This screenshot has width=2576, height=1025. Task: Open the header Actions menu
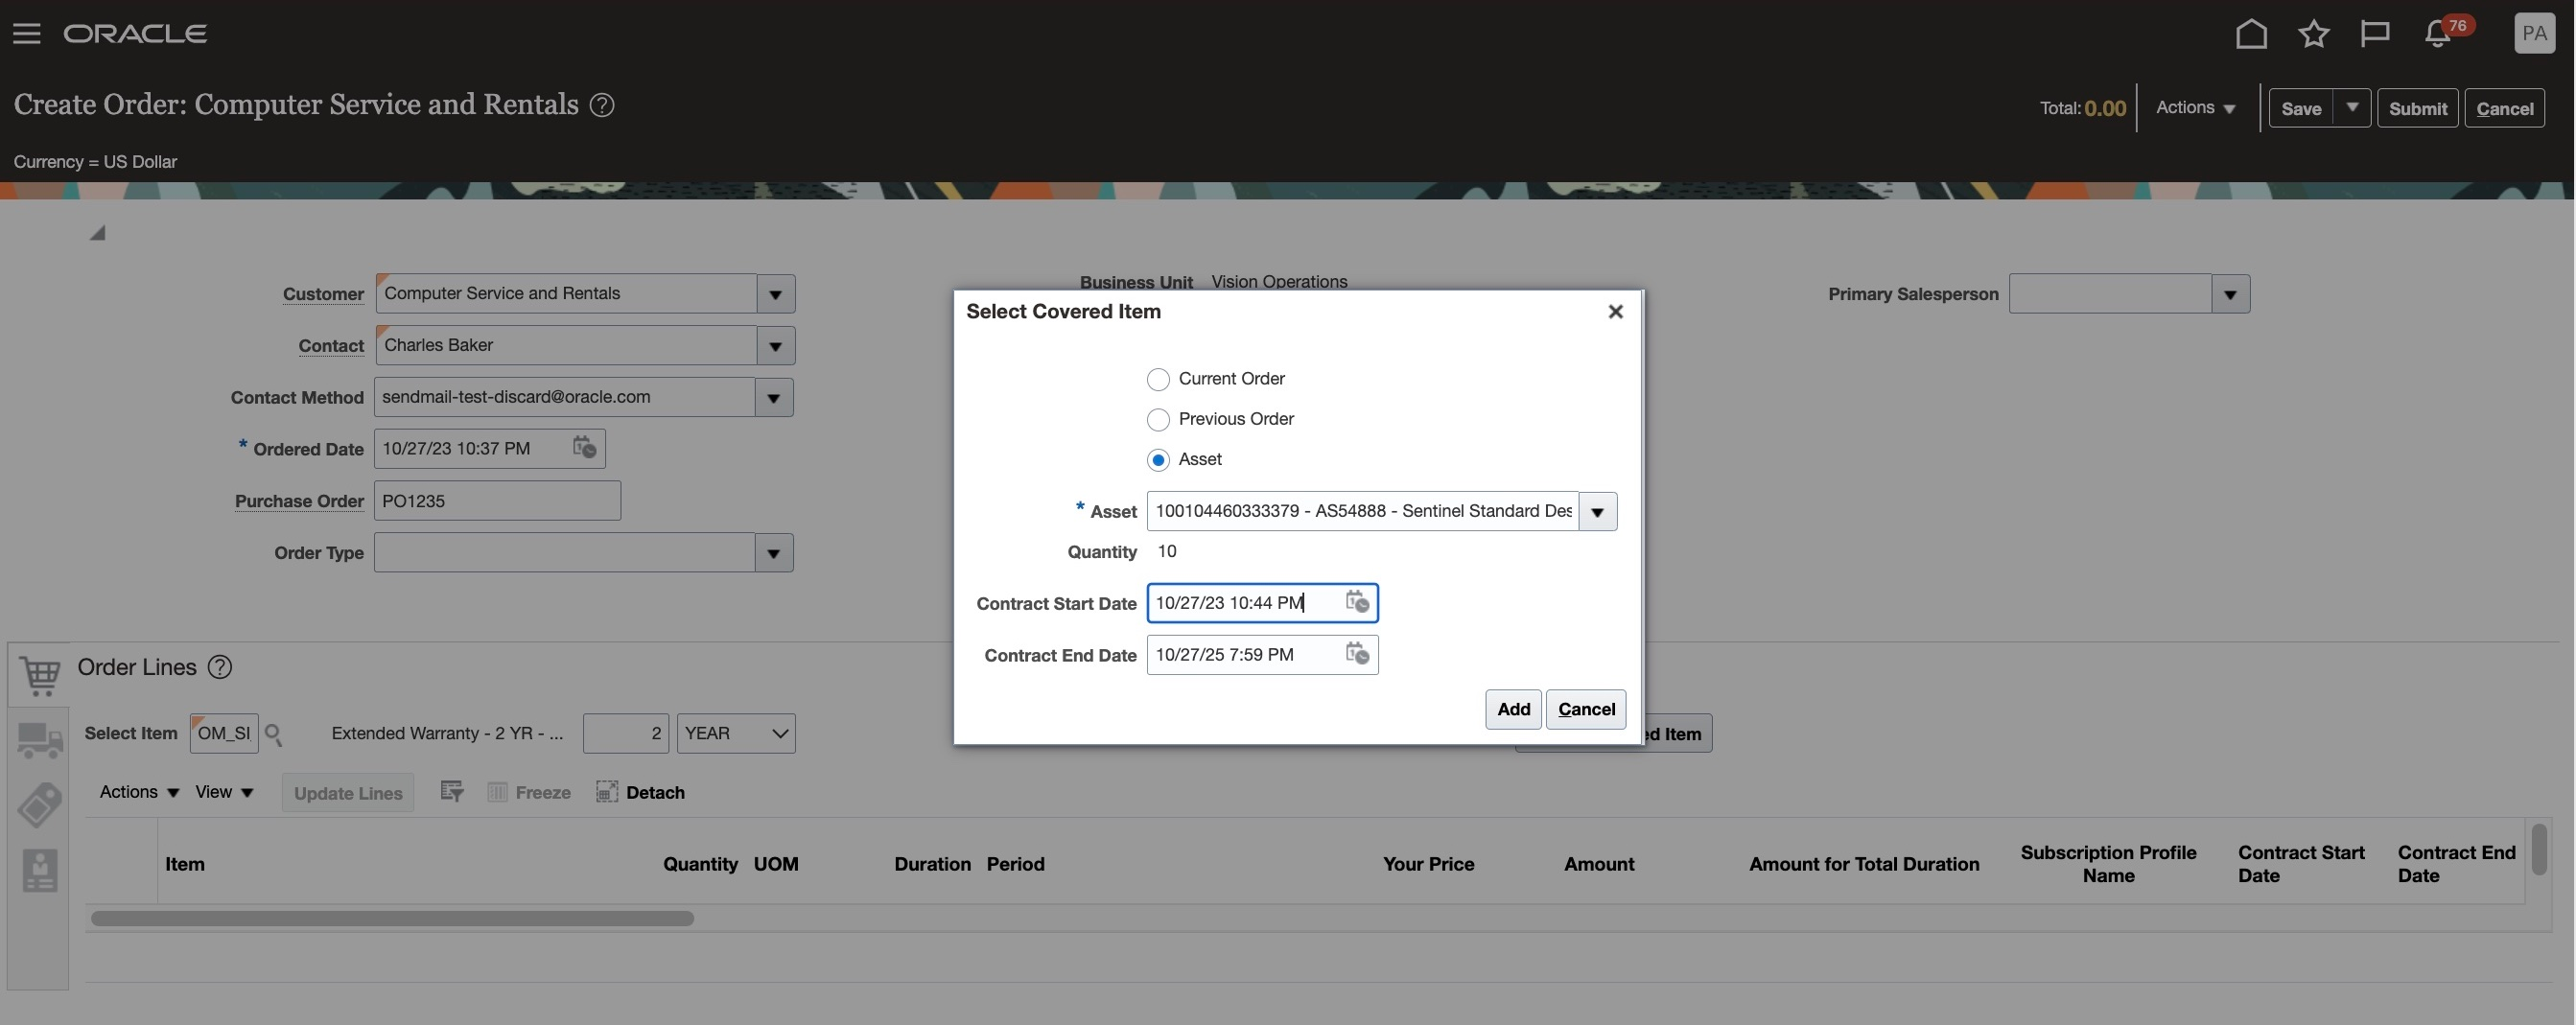(x=2195, y=107)
